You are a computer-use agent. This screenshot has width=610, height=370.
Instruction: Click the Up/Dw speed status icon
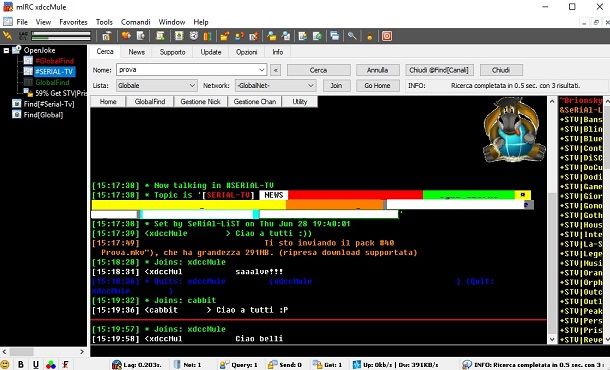point(356,365)
